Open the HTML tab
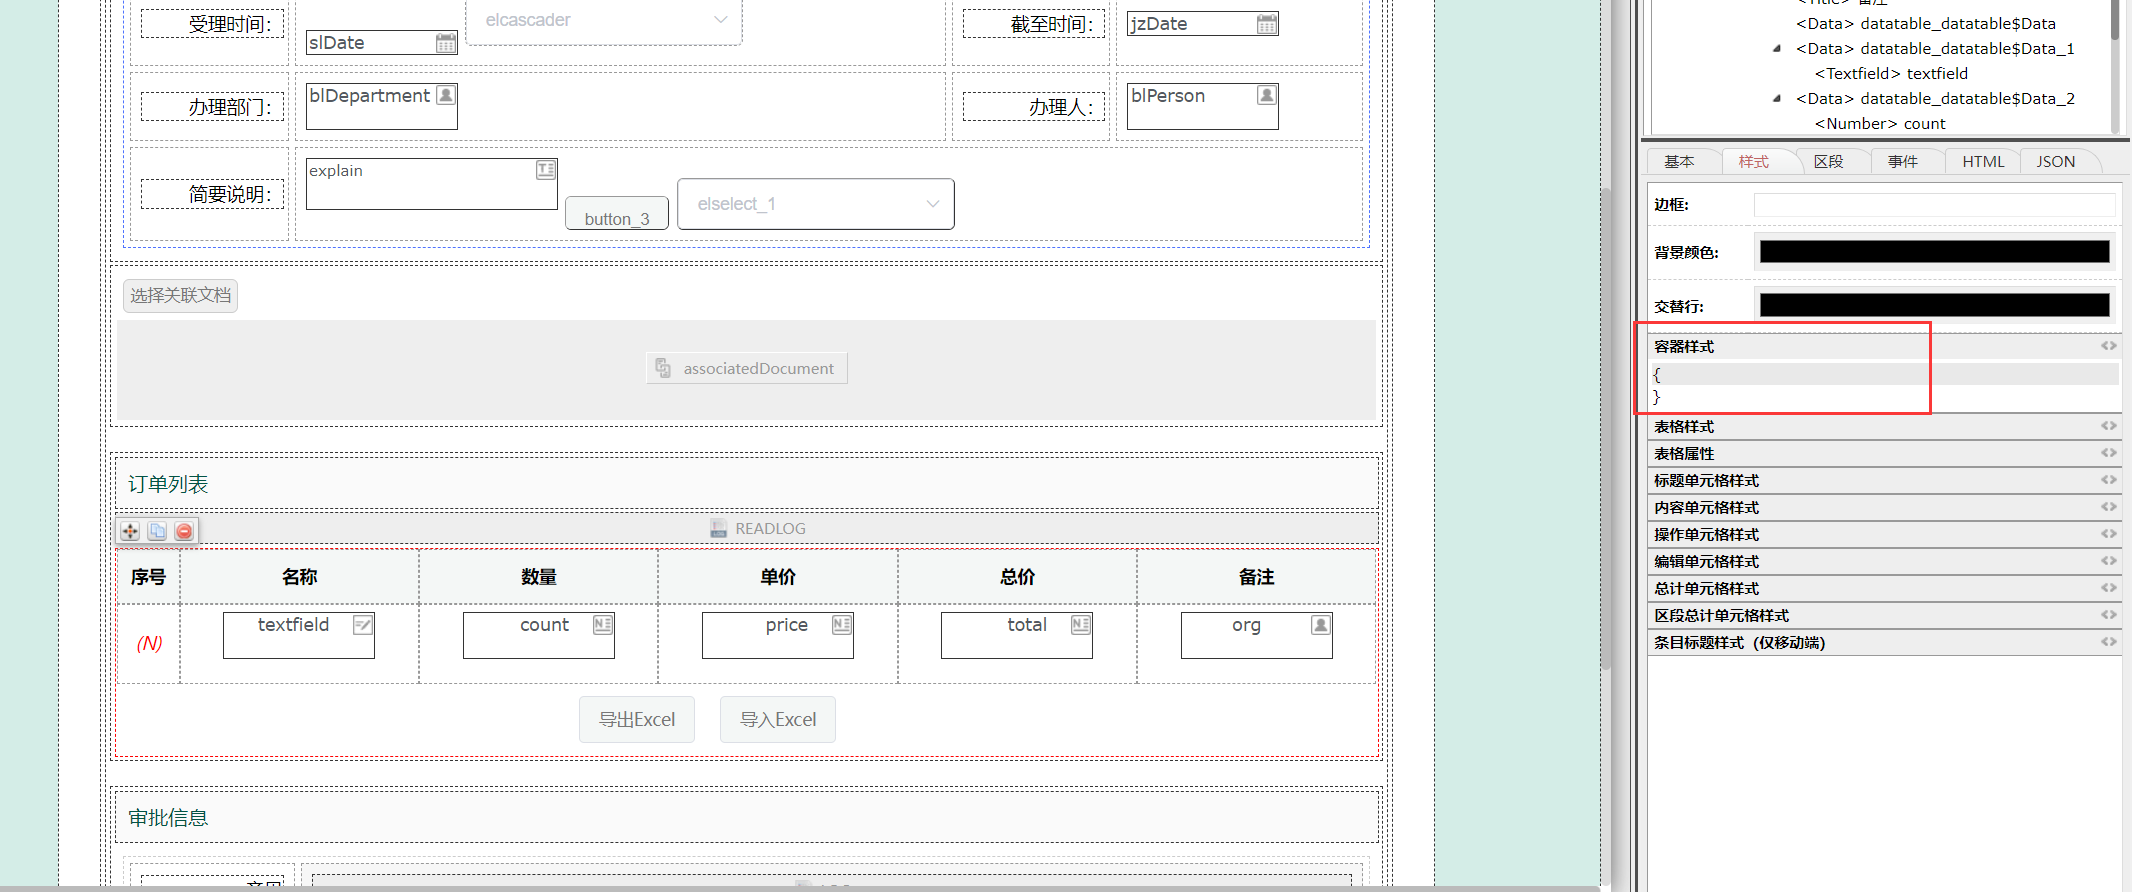The height and width of the screenshot is (892, 2132). click(x=1983, y=162)
